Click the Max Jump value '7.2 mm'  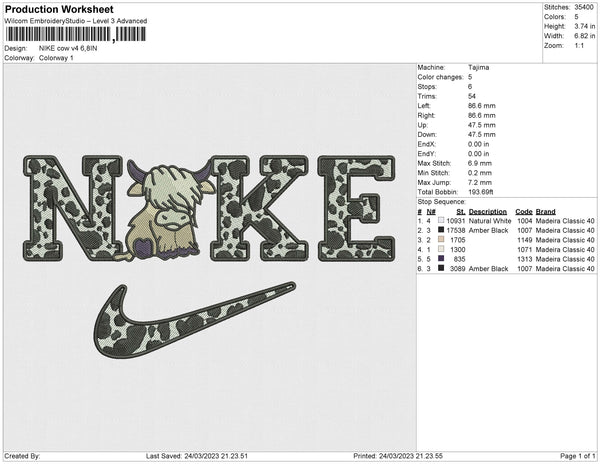pos(480,182)
